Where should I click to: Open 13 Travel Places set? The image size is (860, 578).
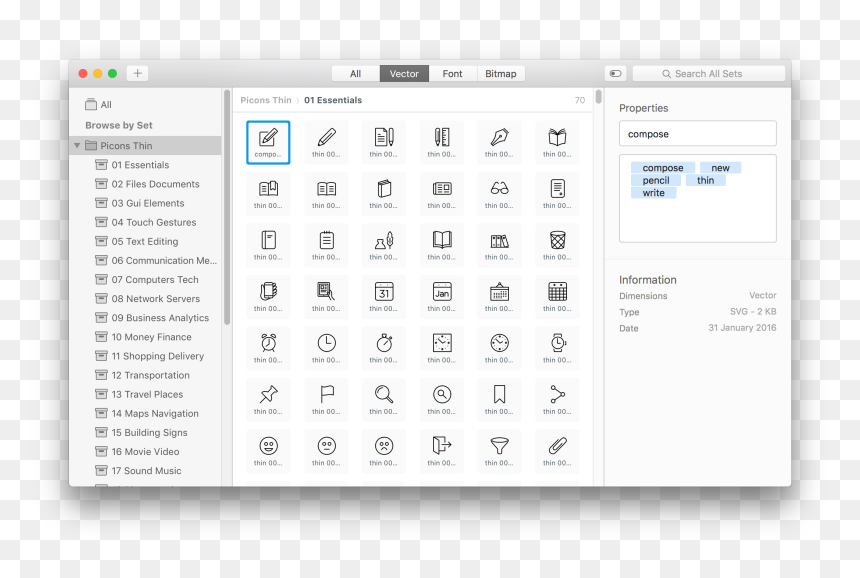pos(145,394)
